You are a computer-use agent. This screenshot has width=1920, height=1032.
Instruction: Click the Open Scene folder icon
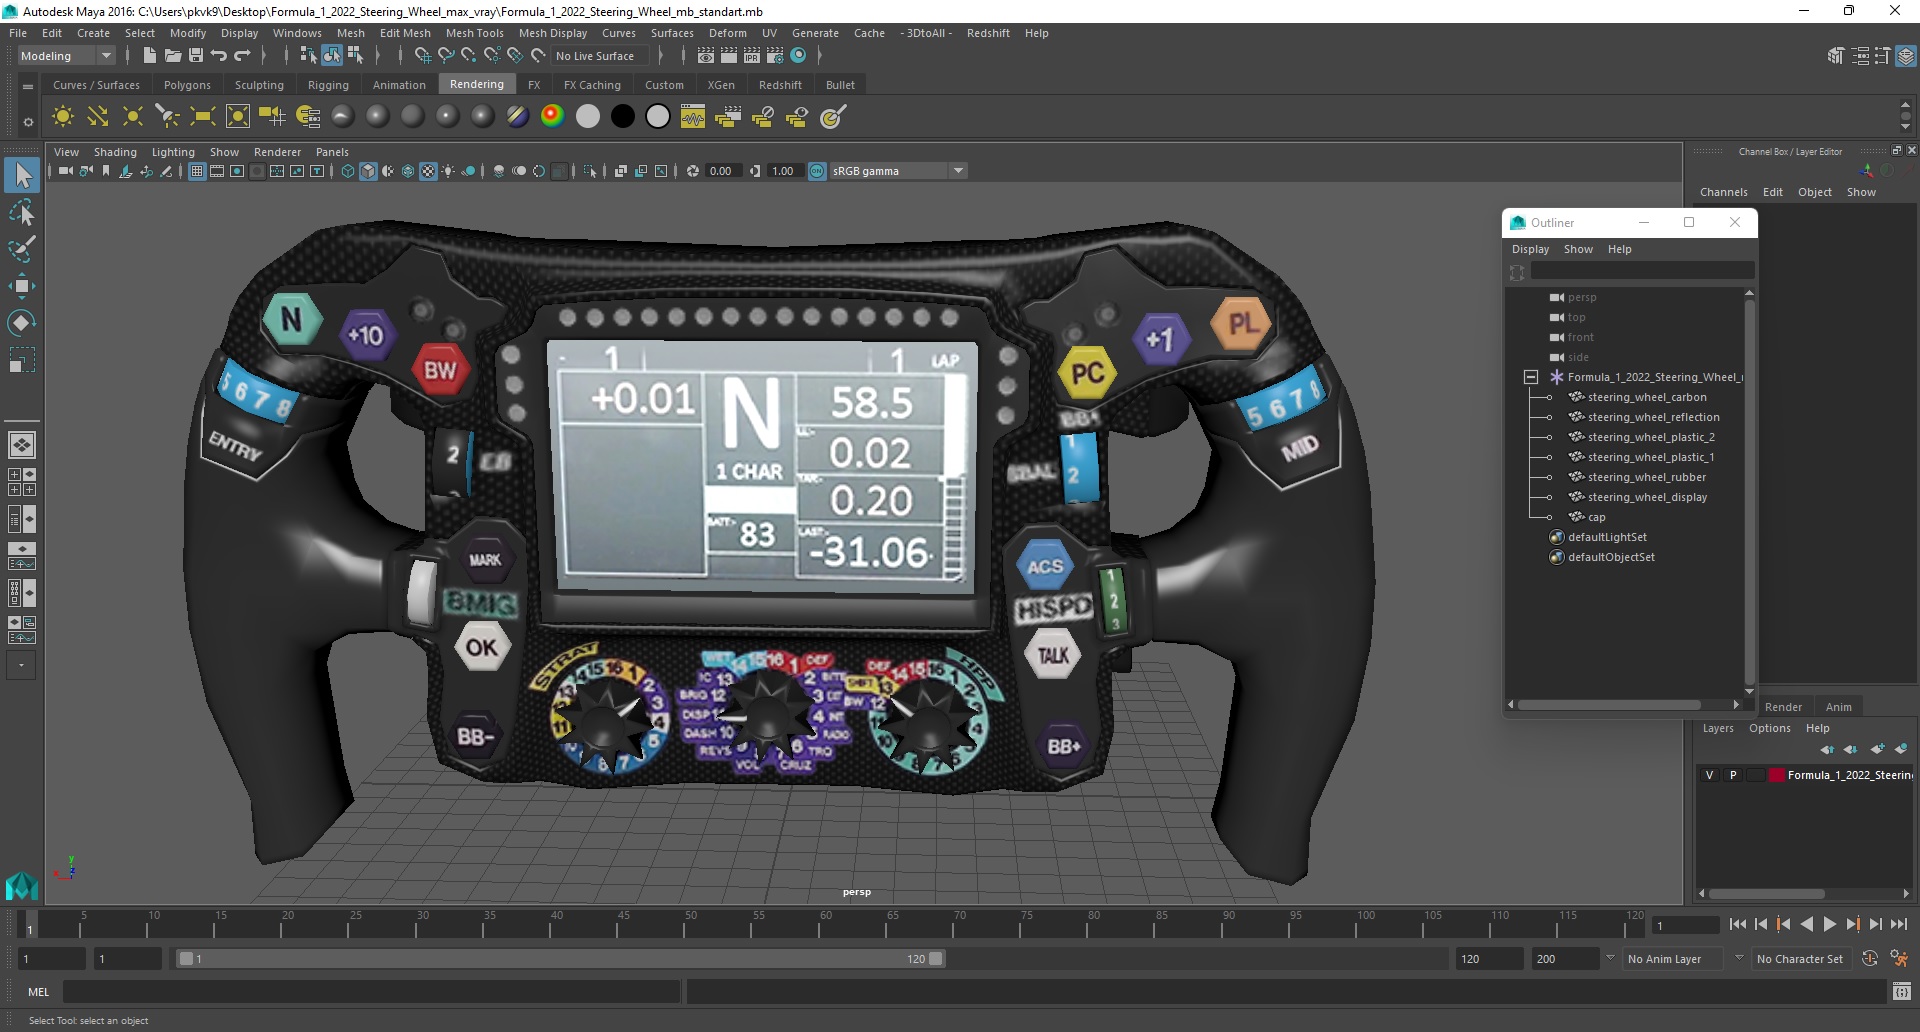tap(172, 56)
